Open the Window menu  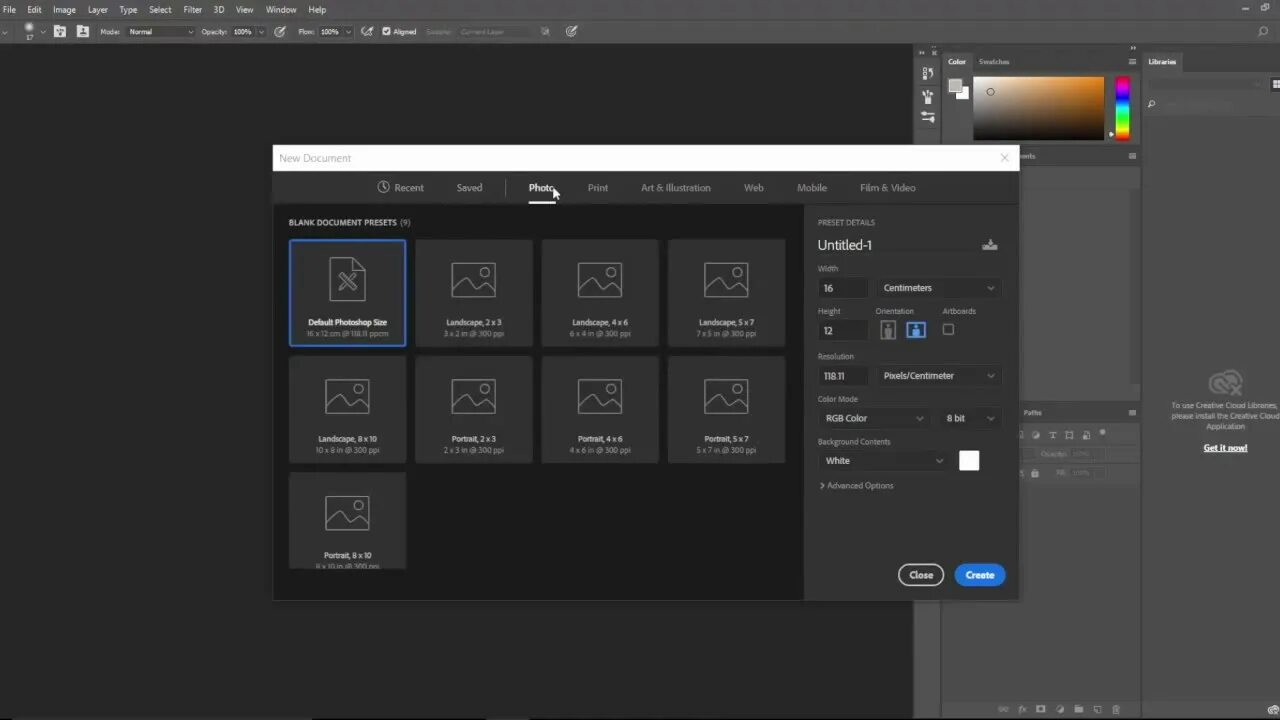coord(281,9)
